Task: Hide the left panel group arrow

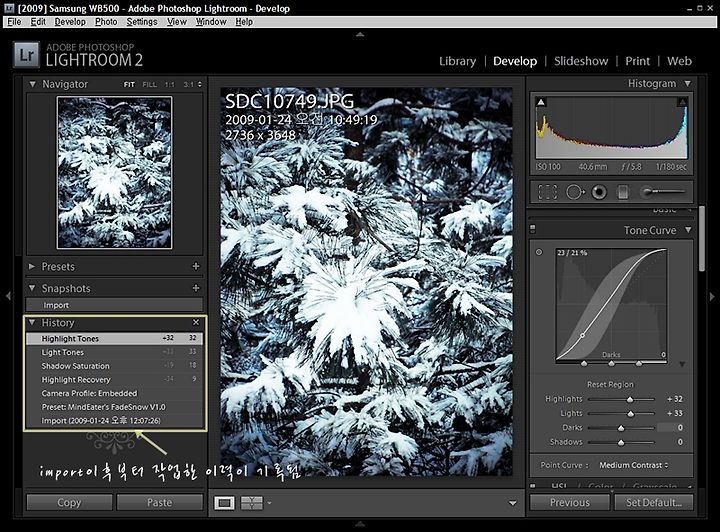Action: [8, 297]
